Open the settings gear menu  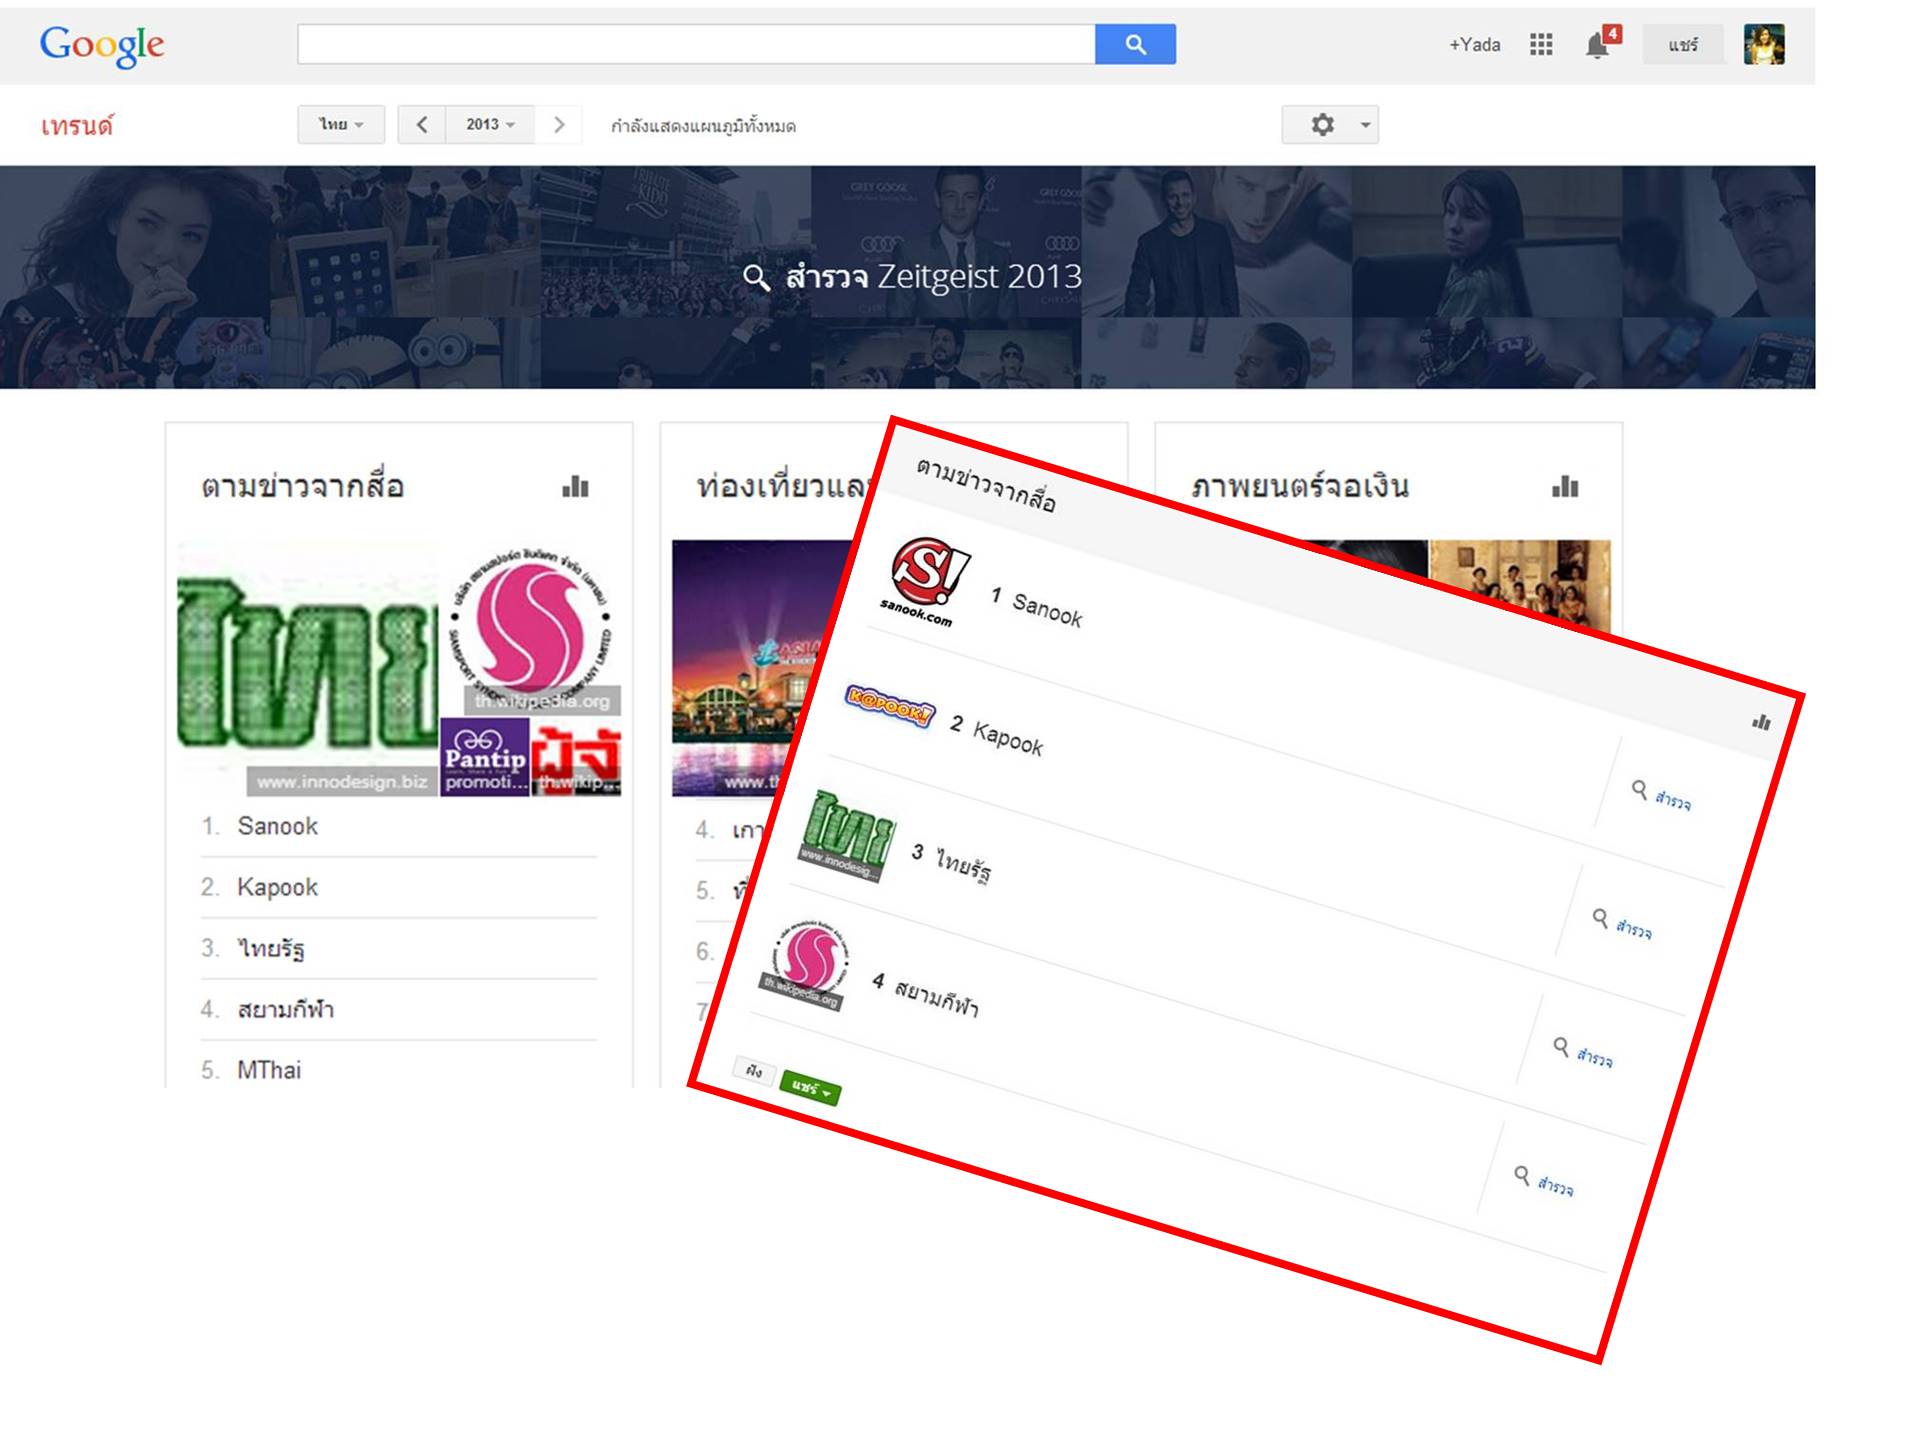(x=1330, y=125)
